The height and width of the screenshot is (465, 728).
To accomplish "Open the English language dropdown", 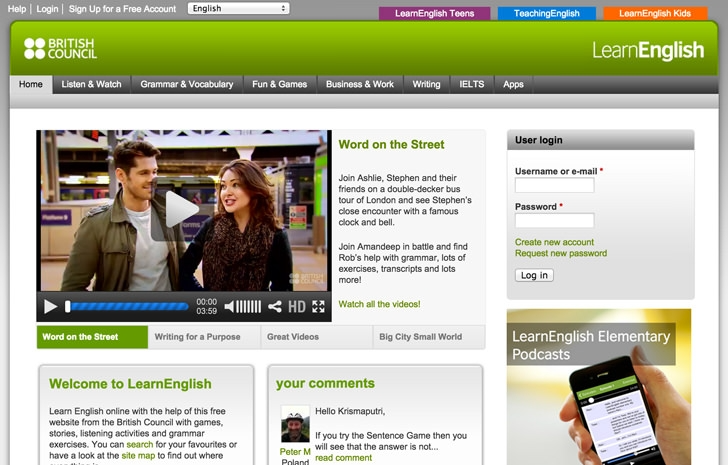I will tap(238, 8).
